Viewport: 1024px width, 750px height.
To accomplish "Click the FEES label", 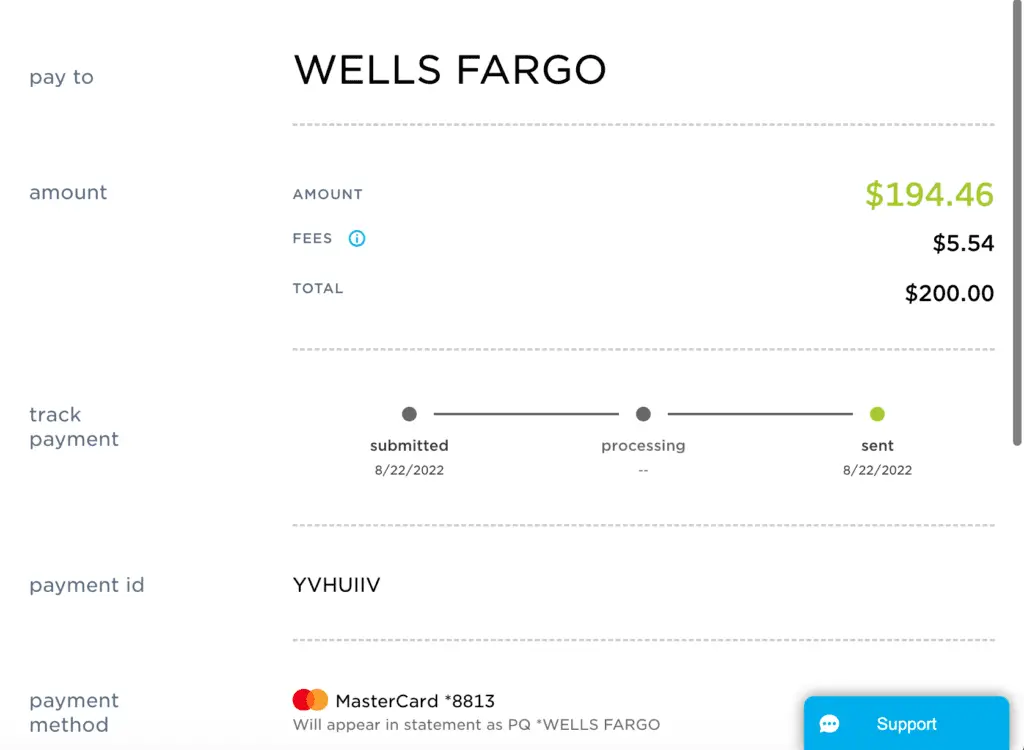I will click(312, 238).
